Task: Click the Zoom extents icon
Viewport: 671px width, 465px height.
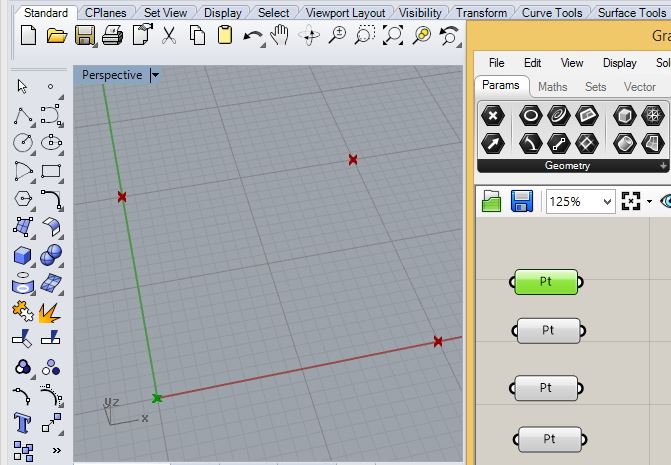Action: pos(393,35)
